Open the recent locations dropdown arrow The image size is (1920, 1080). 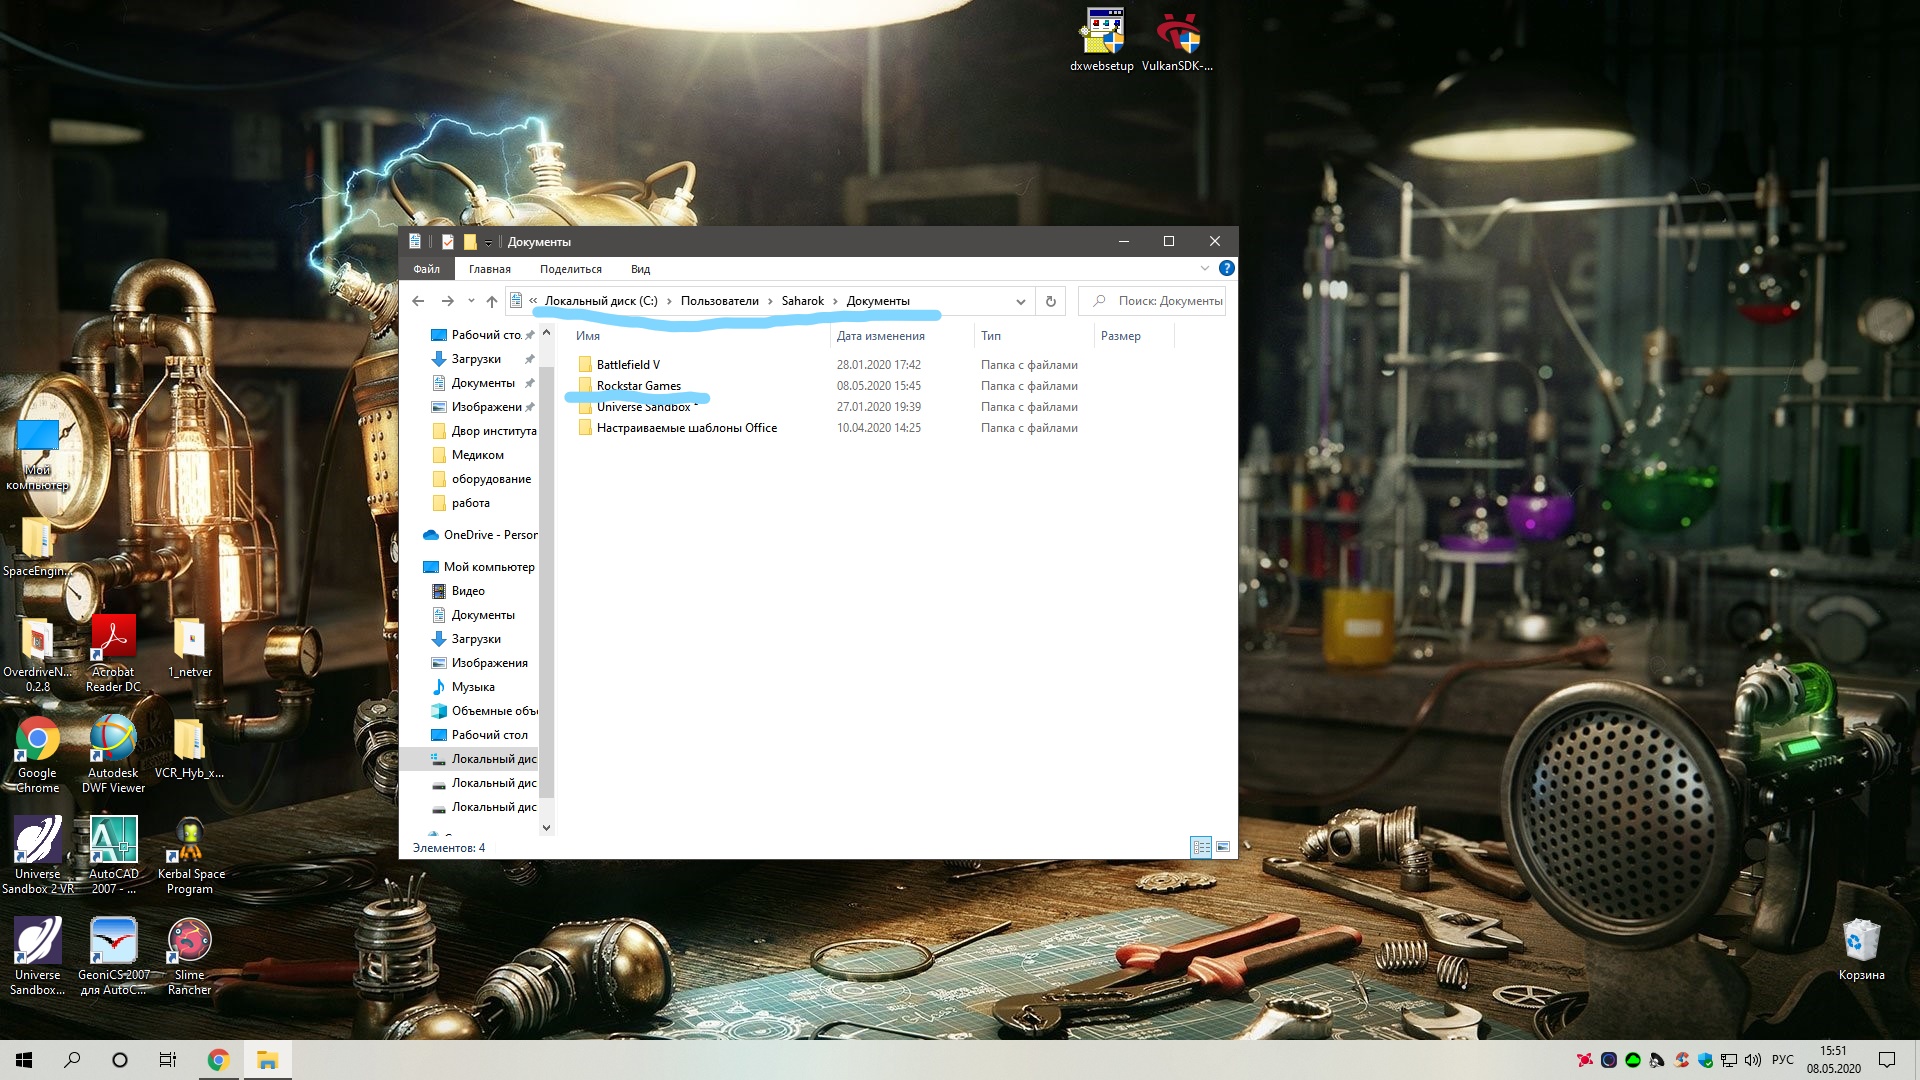pos(471,301)
